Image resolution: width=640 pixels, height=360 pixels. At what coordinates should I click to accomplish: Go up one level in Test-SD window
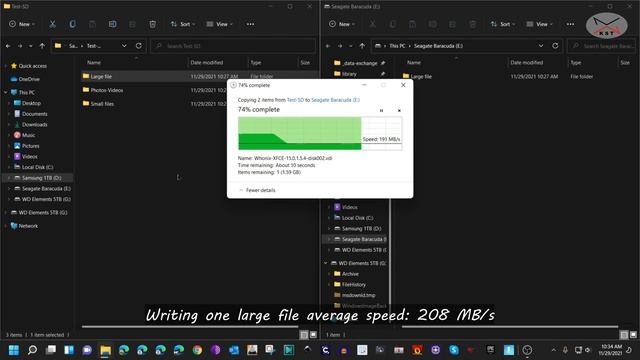coord(42,46)
